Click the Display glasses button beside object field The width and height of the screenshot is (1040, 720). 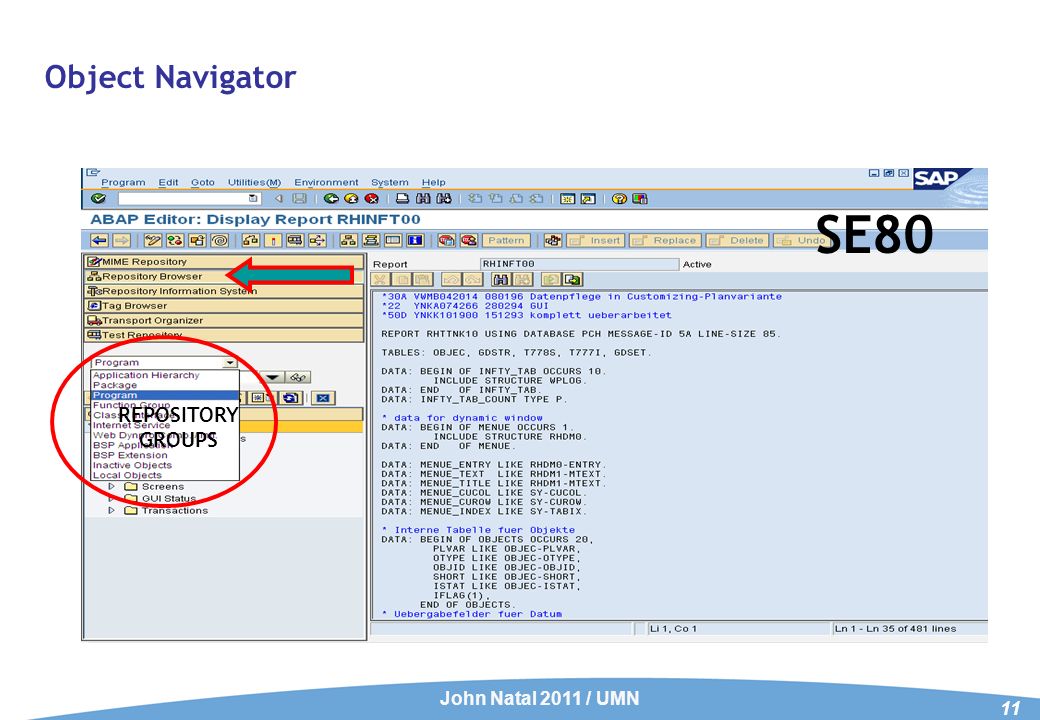click(x=298, y=377)
